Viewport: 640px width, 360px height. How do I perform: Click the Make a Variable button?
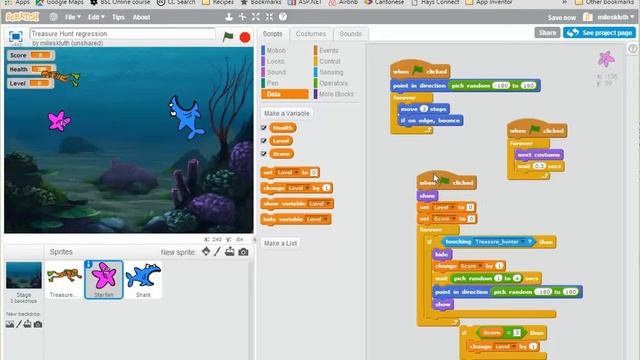tap(287, 113)
